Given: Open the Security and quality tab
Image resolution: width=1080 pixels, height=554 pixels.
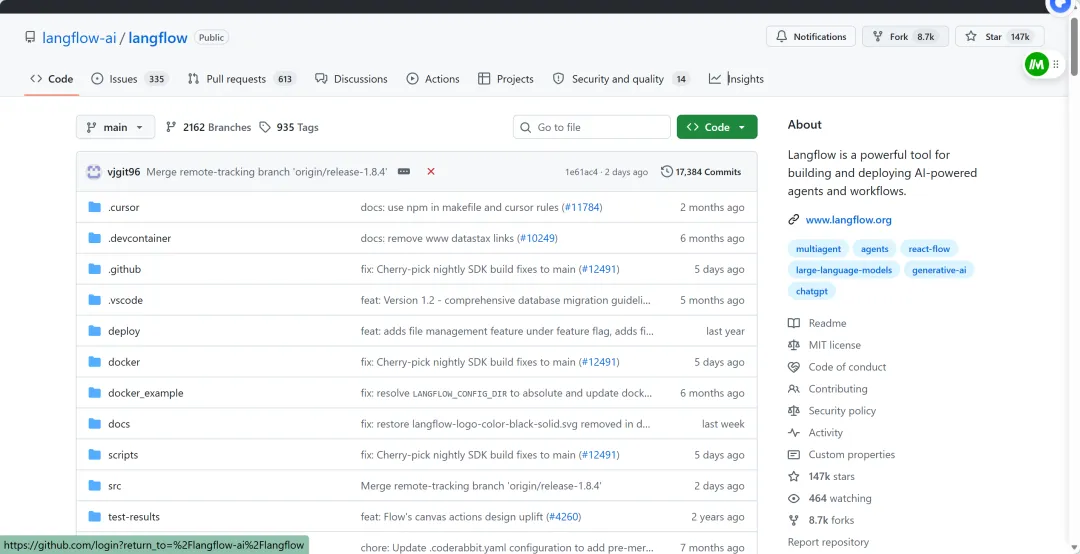Looking at the screenshot, I should click(621, 79).
